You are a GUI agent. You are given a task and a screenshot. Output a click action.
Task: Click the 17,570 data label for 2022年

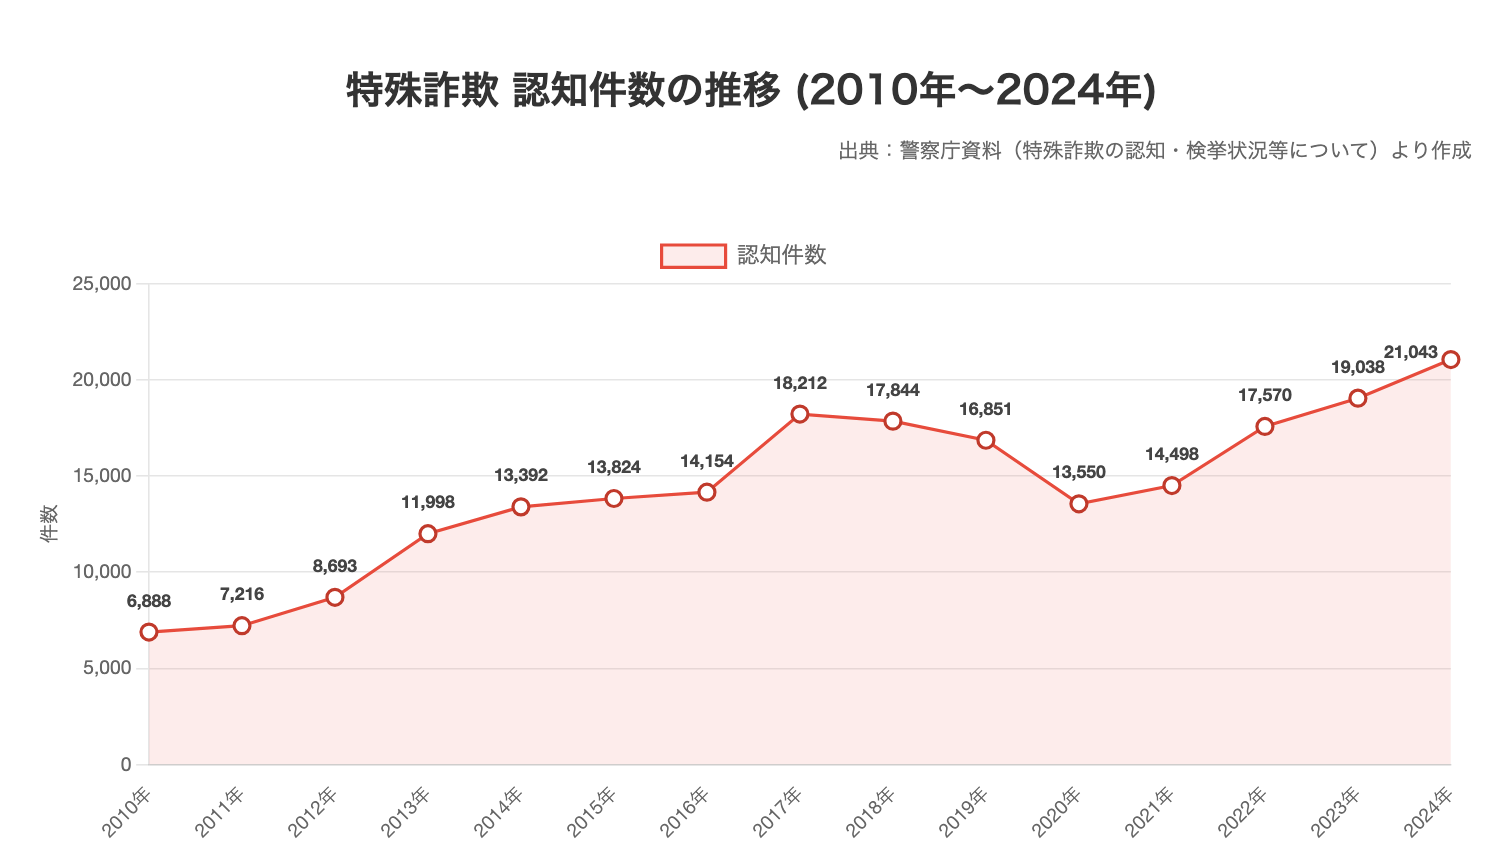pos(1265,394)
